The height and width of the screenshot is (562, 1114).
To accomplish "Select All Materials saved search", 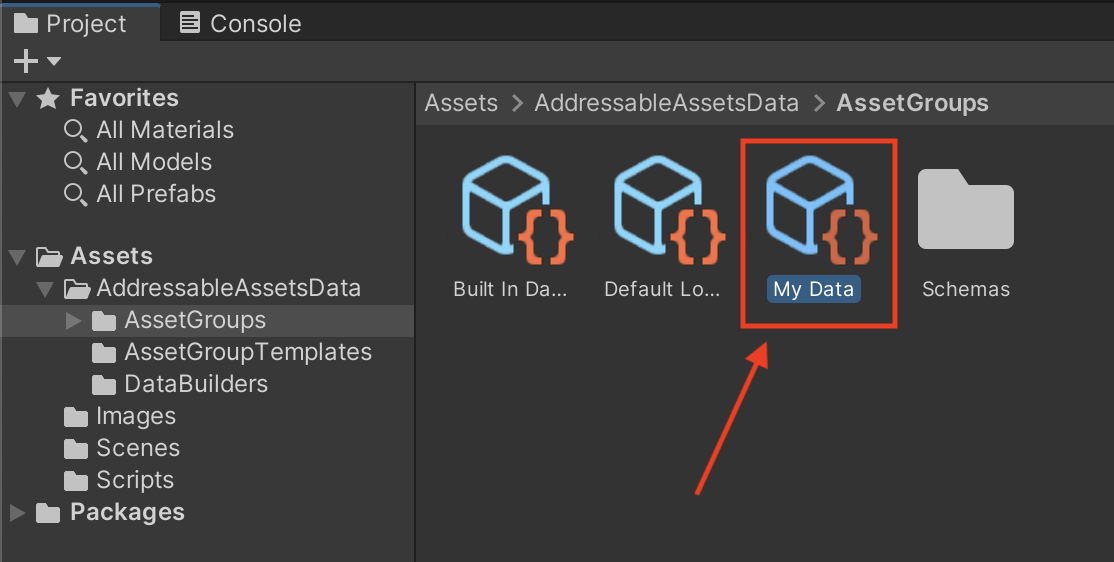I will coord(165,130).
